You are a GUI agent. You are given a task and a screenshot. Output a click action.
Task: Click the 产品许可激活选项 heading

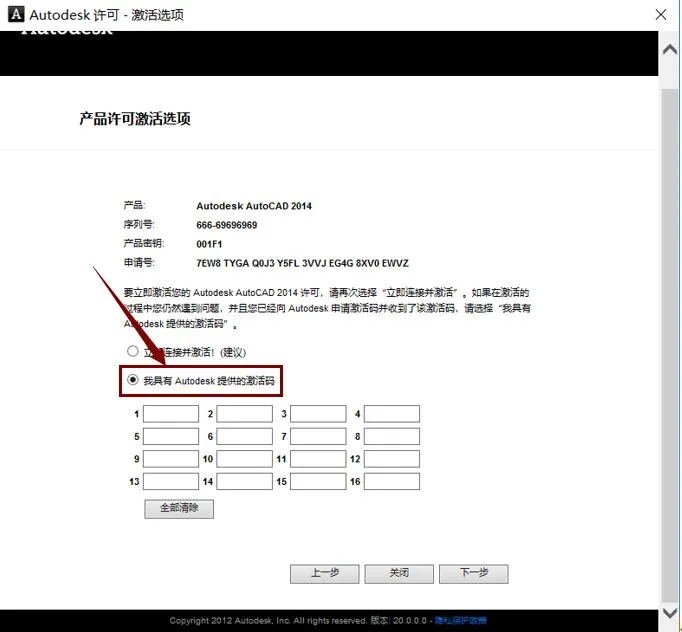click(x=135, y=119)
